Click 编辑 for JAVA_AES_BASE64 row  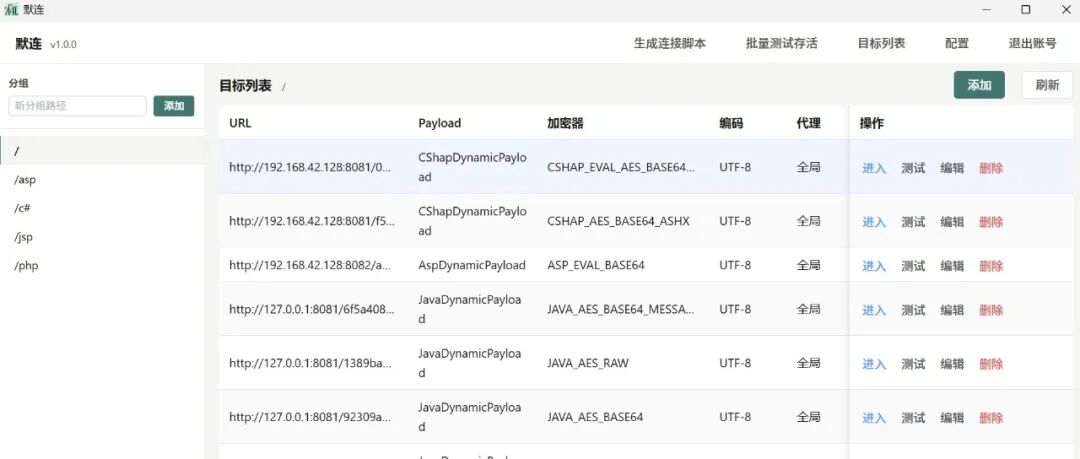pyautogui.click(x=952, y=418)
